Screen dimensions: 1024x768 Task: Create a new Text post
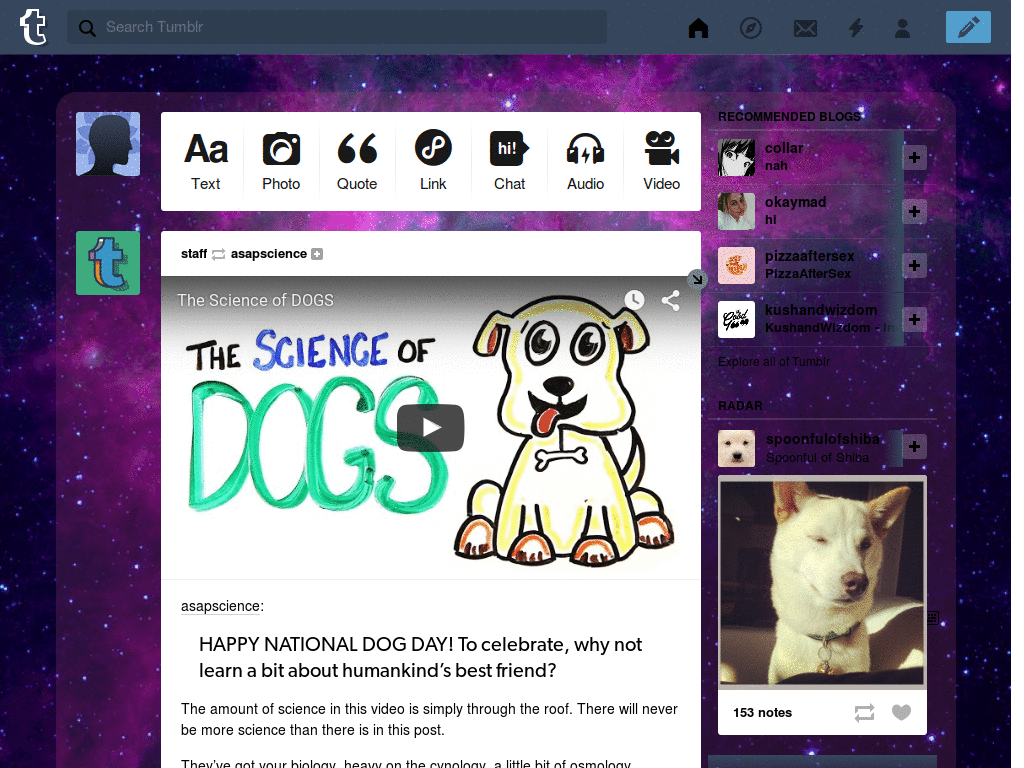(x=206, y=161)
